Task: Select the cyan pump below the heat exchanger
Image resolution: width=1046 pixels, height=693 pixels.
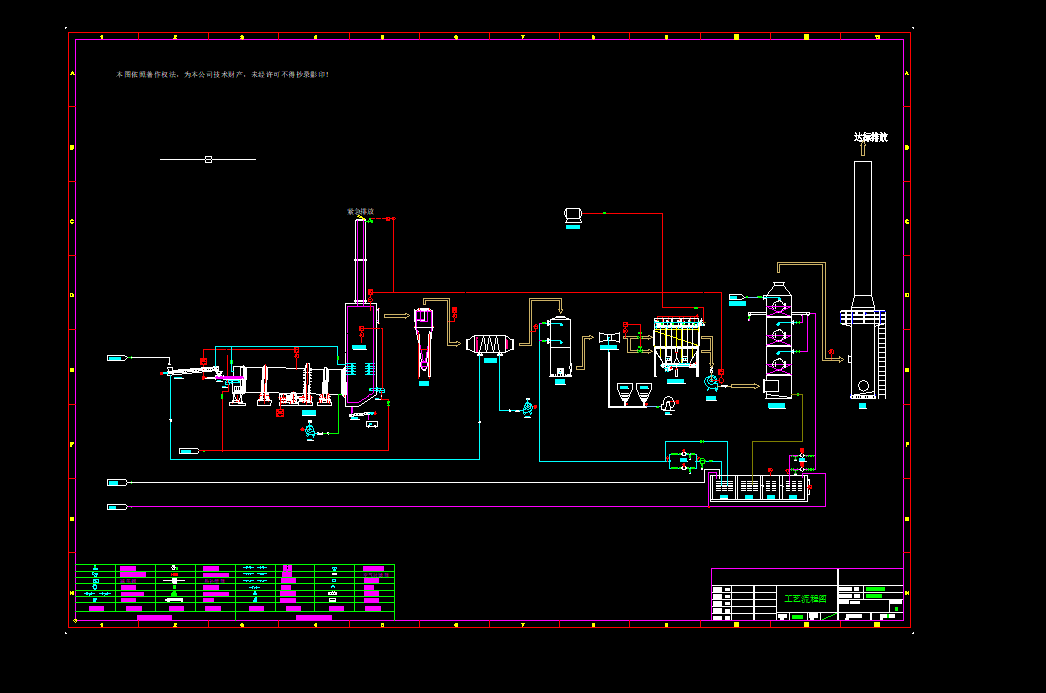Action: tap(528, 408)
